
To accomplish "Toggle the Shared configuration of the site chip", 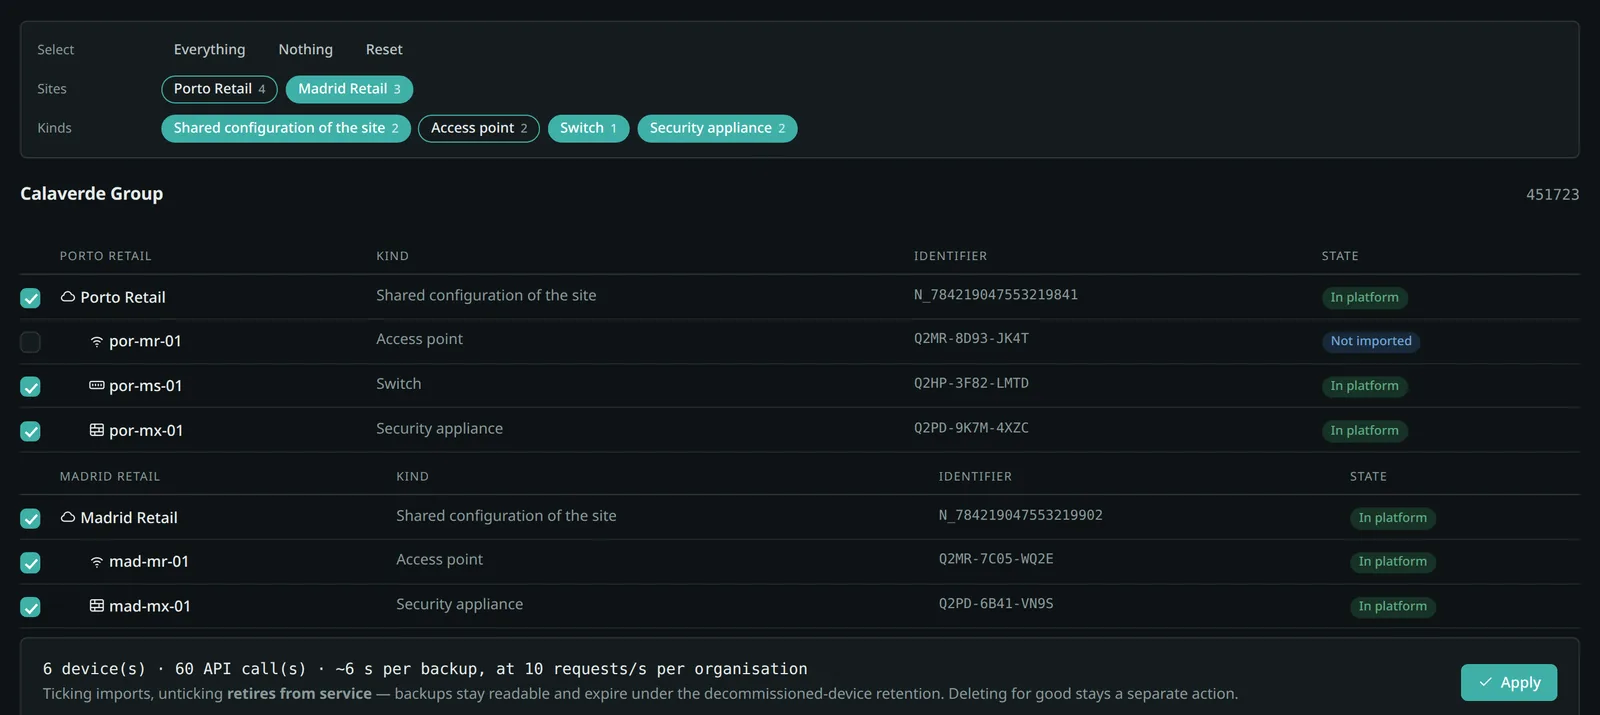I will pos(286,128).
